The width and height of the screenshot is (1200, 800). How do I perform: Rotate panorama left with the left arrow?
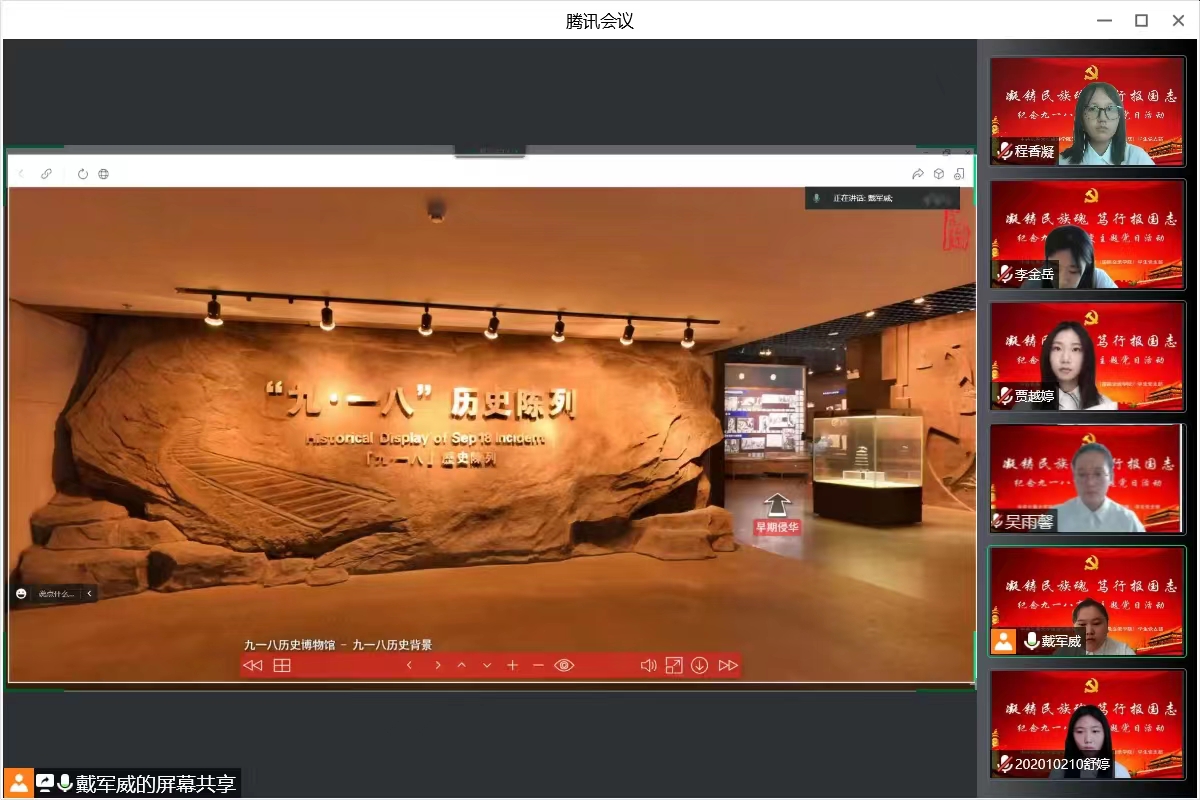pos(409,665)
